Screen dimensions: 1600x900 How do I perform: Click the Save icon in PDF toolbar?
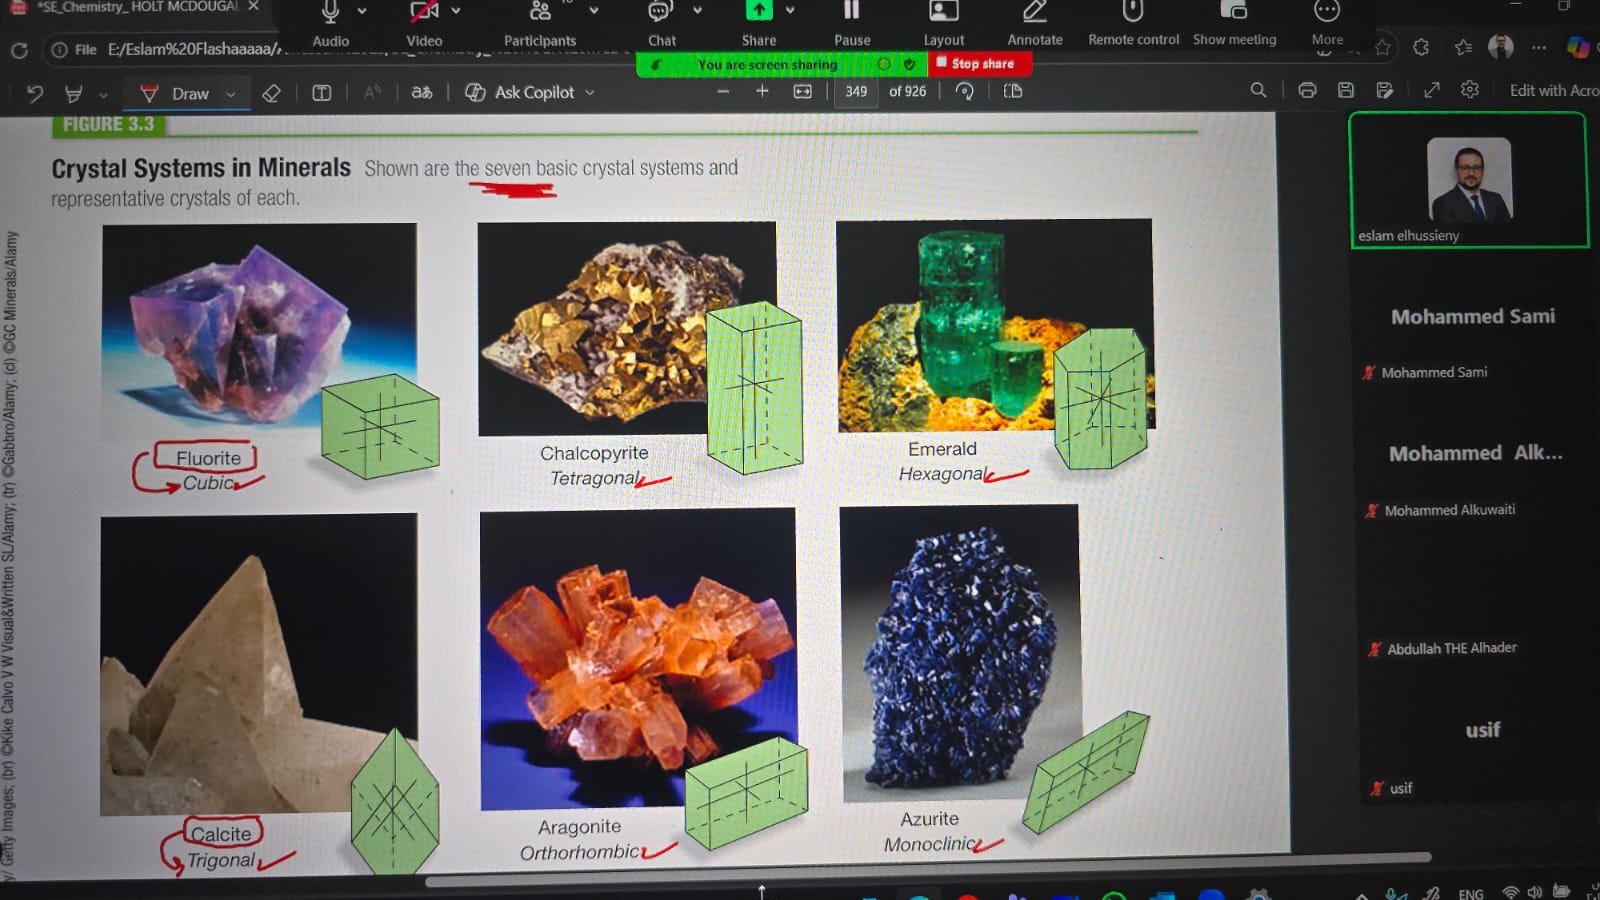pos(1346,90)
